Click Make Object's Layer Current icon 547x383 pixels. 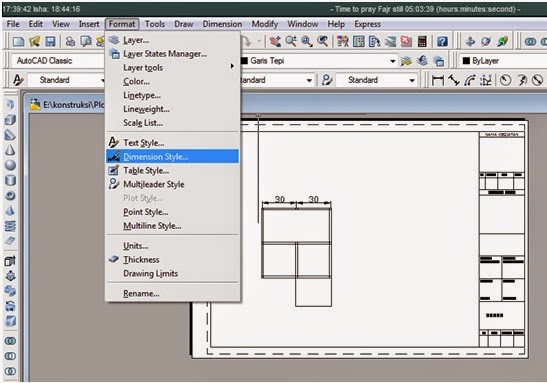(406, 61)
